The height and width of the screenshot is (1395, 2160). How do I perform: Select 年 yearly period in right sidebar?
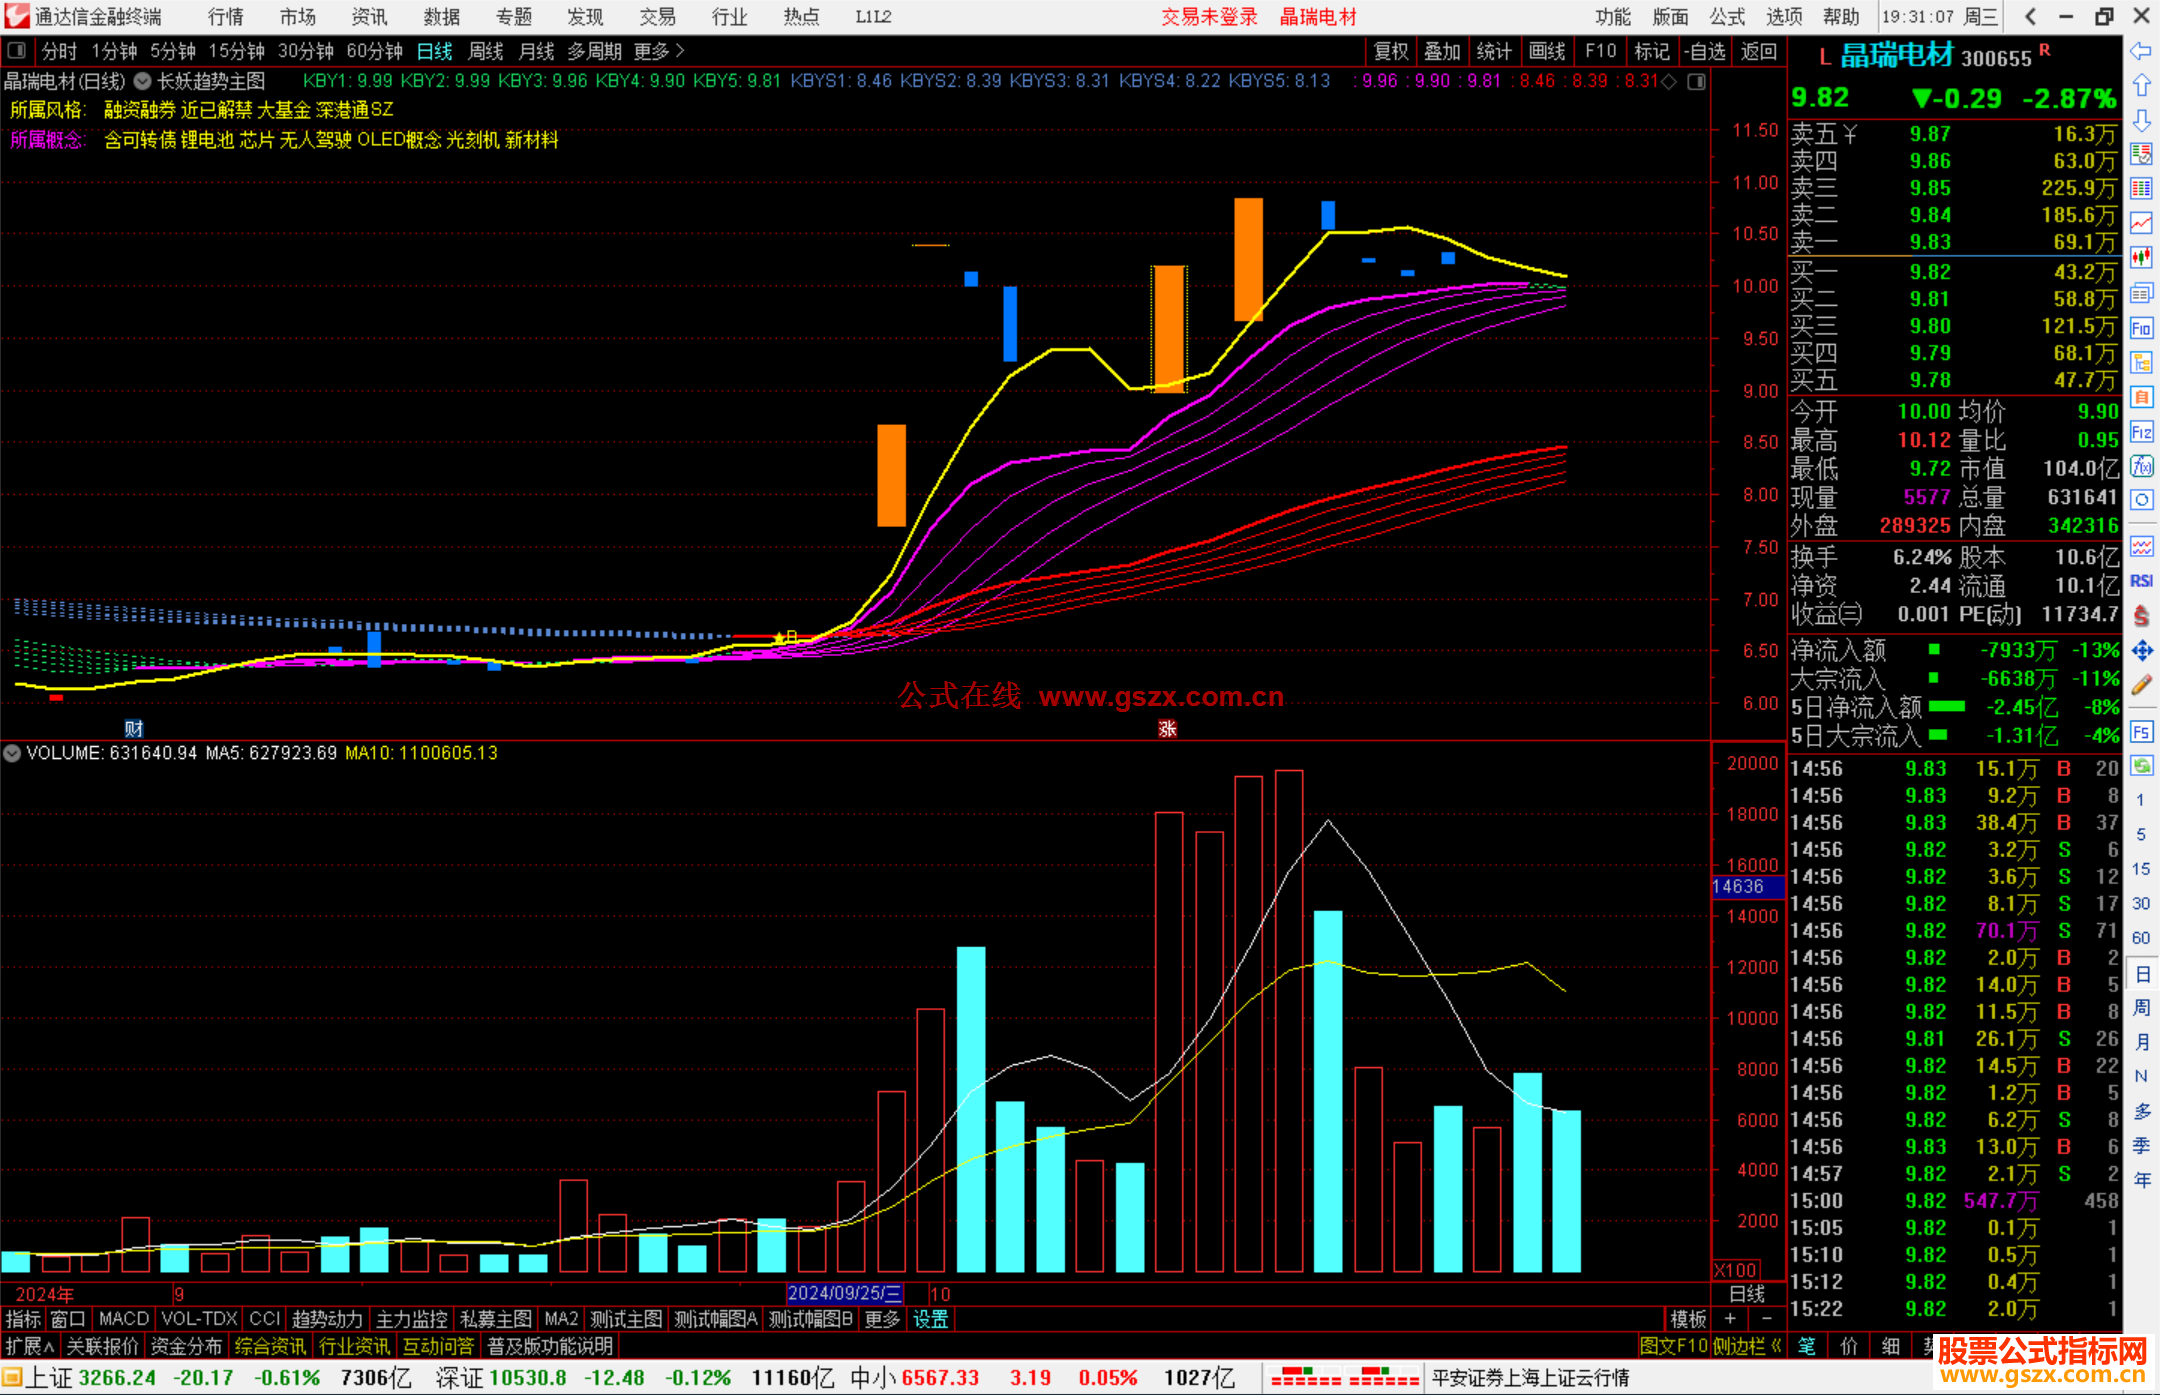pyautogui.click(x=2142, y=1180)
